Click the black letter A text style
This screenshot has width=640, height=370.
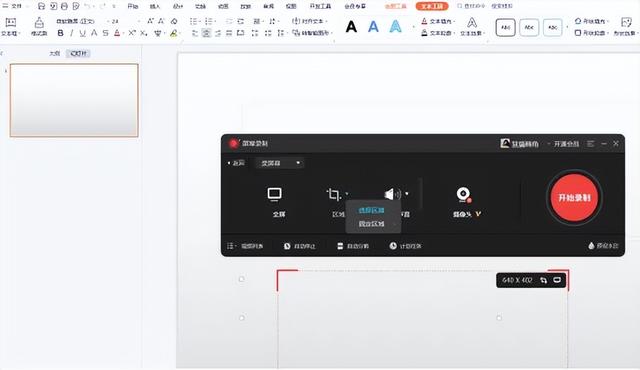point(351,27)
